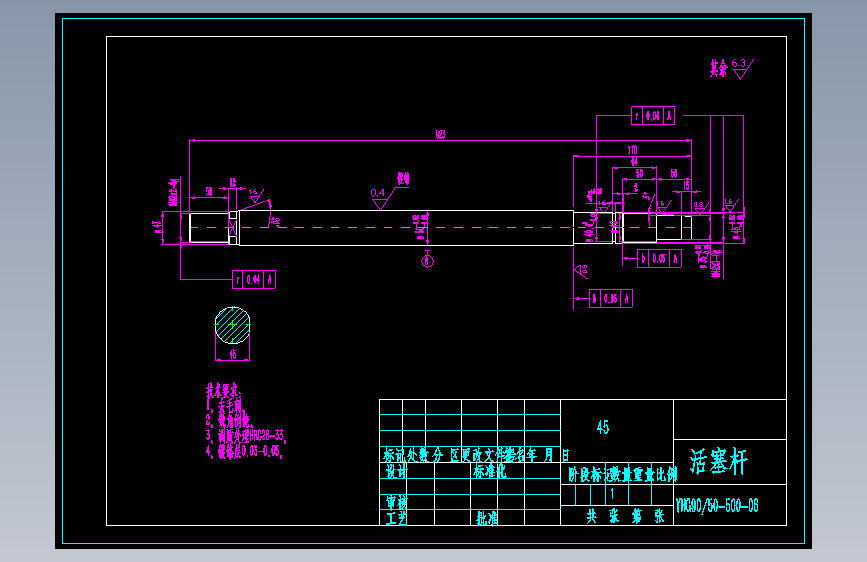Click the 15 dimension on right end
Screen dimensions: 867x562
coord(686,185)
